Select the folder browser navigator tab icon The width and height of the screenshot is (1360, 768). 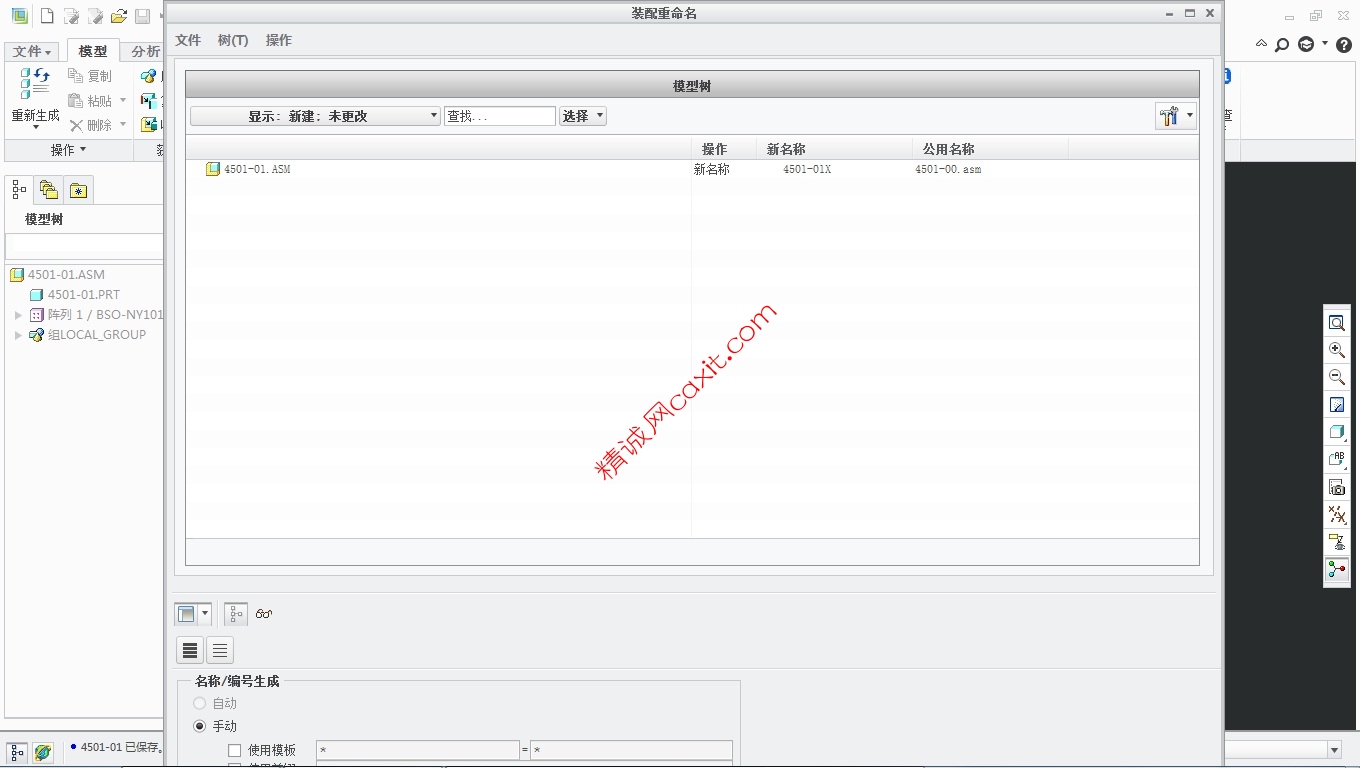48,189
